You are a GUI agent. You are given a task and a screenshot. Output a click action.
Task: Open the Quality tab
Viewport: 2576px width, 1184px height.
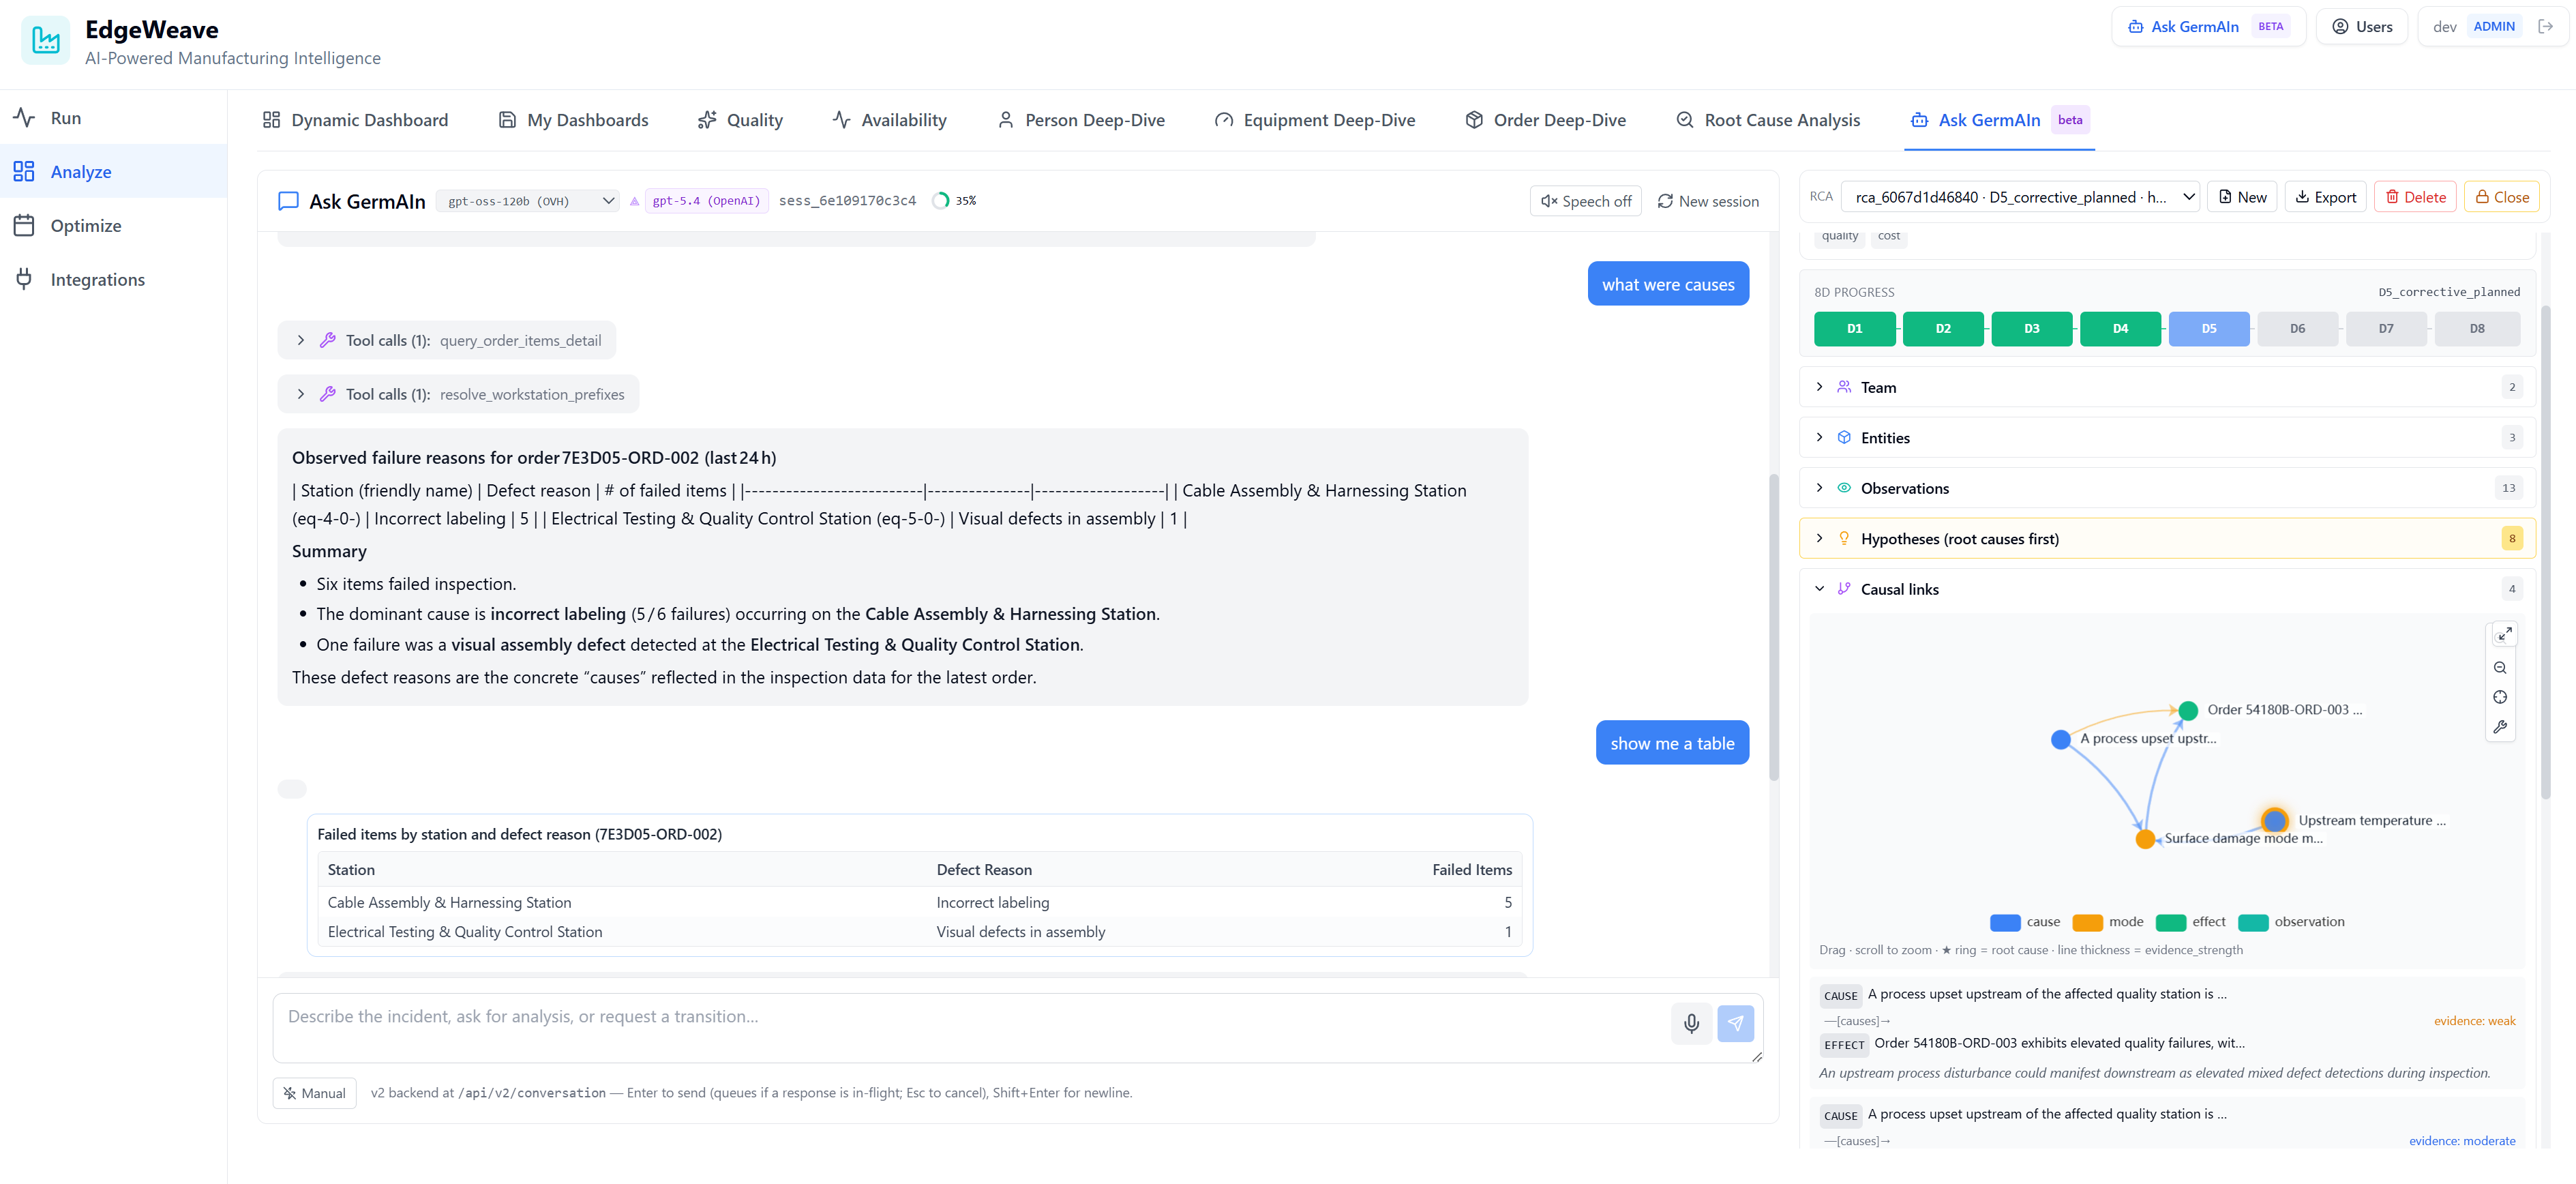pyautogui.click(x=740, y=120)
